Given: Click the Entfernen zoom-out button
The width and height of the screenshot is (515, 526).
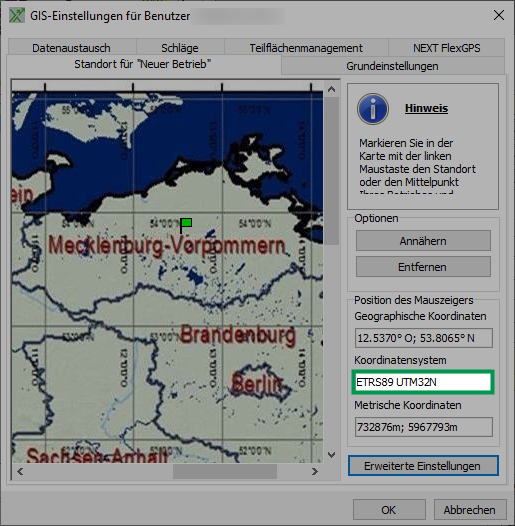Looking at the screenshot, I should pos(423,267).
